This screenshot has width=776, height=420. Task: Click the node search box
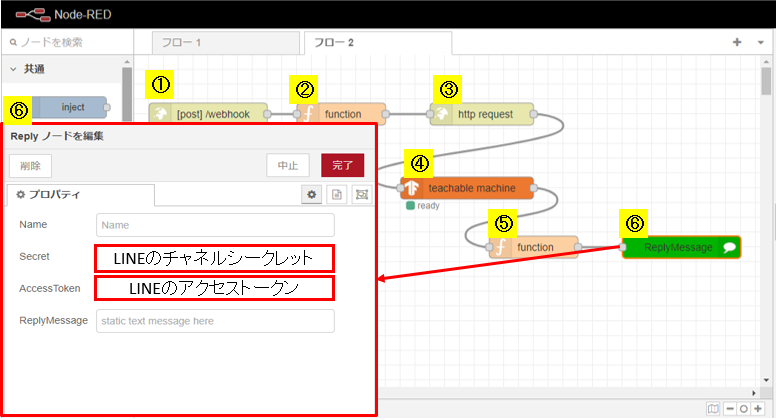pyautogui.click(x=68, y=42)
